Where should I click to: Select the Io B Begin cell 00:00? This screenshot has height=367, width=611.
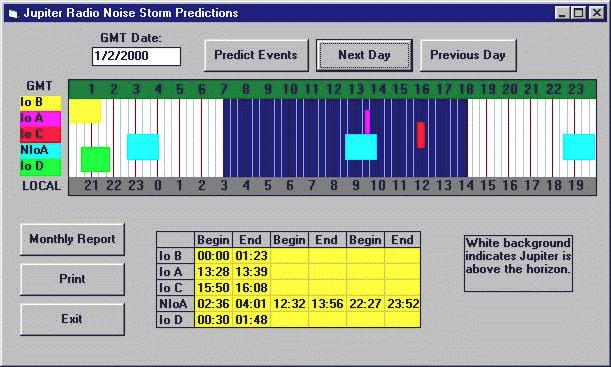click(x=213, y=256)
